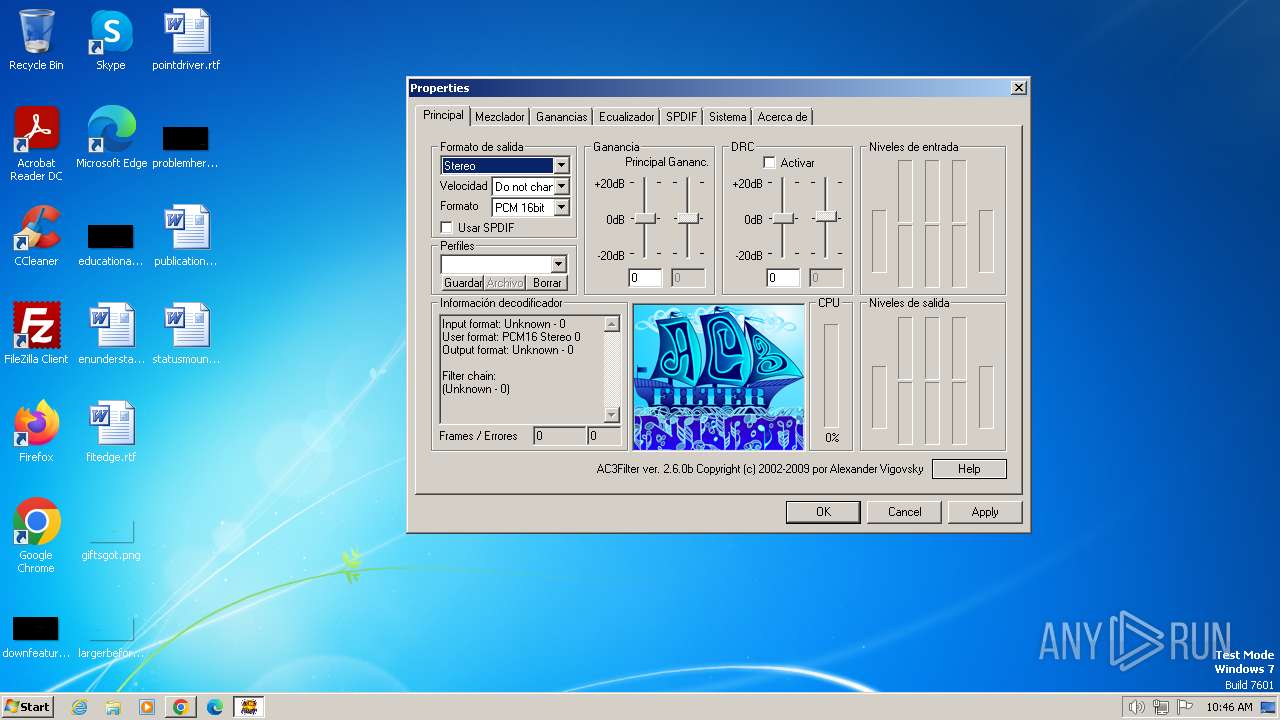Open the statusmoun document icon
The width and height of the screenshot is (1280, 720).
point(186,334)
